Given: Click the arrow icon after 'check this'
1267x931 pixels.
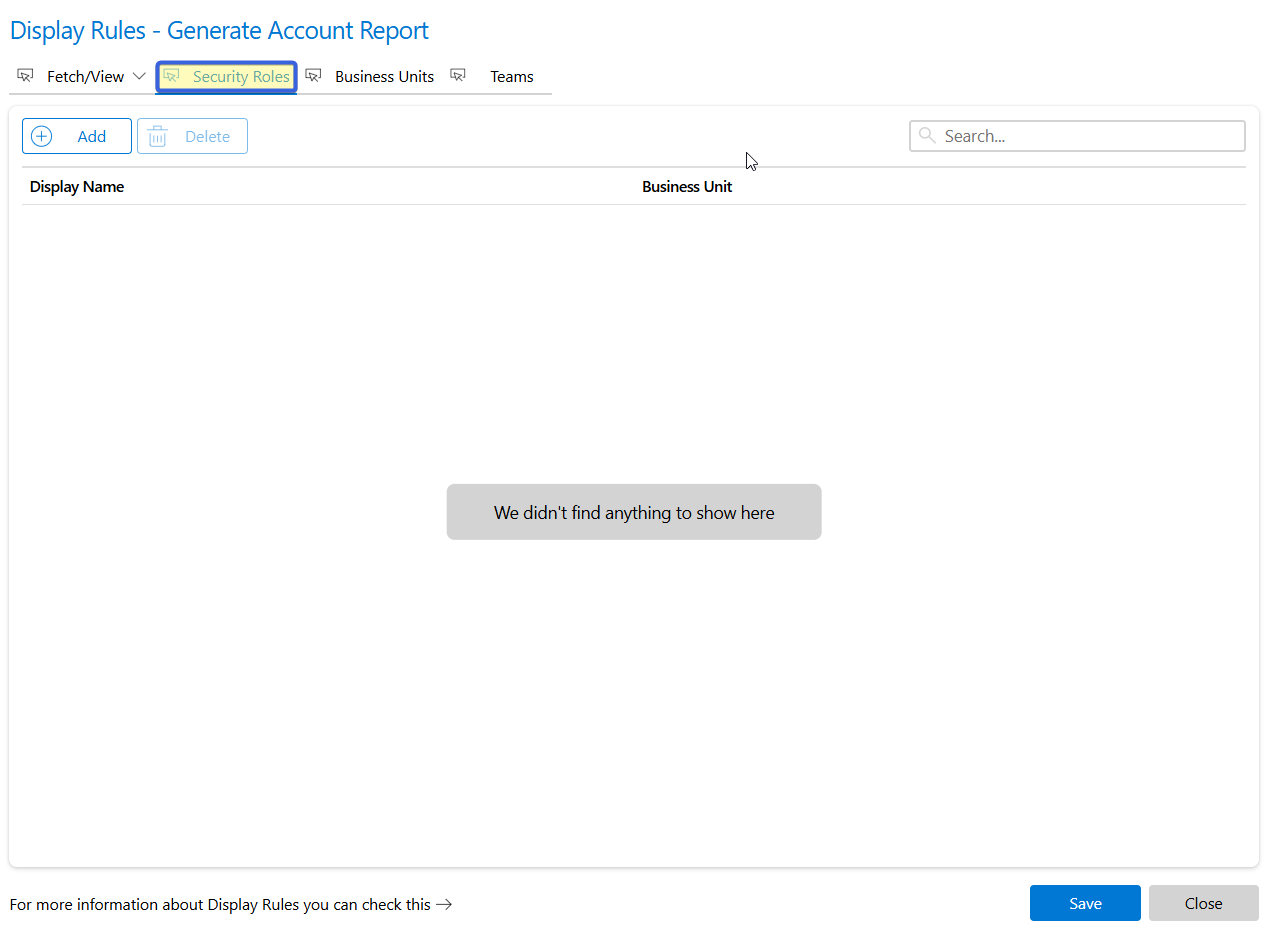Looking at the screenshot, I should click(444, 904).
